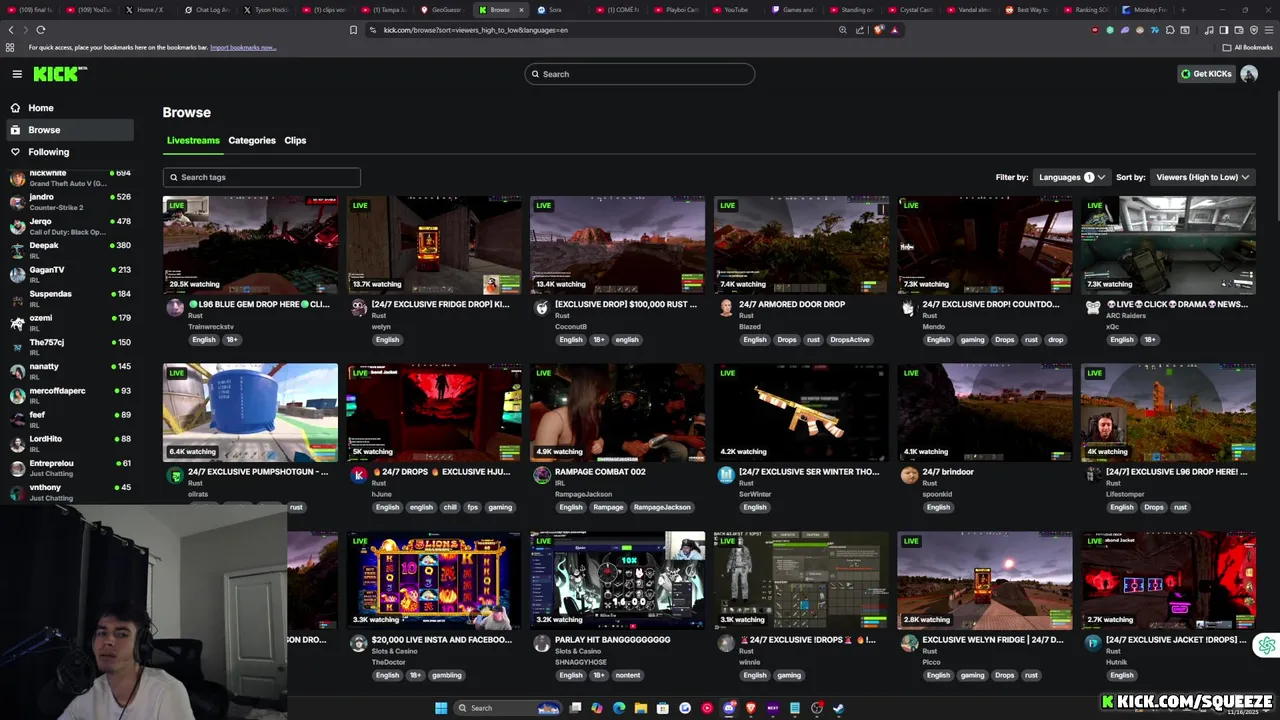This screenshot has width=1280, height=720.
Task: Open Suspendas in the followed channels list
Action: coord(70,298)
